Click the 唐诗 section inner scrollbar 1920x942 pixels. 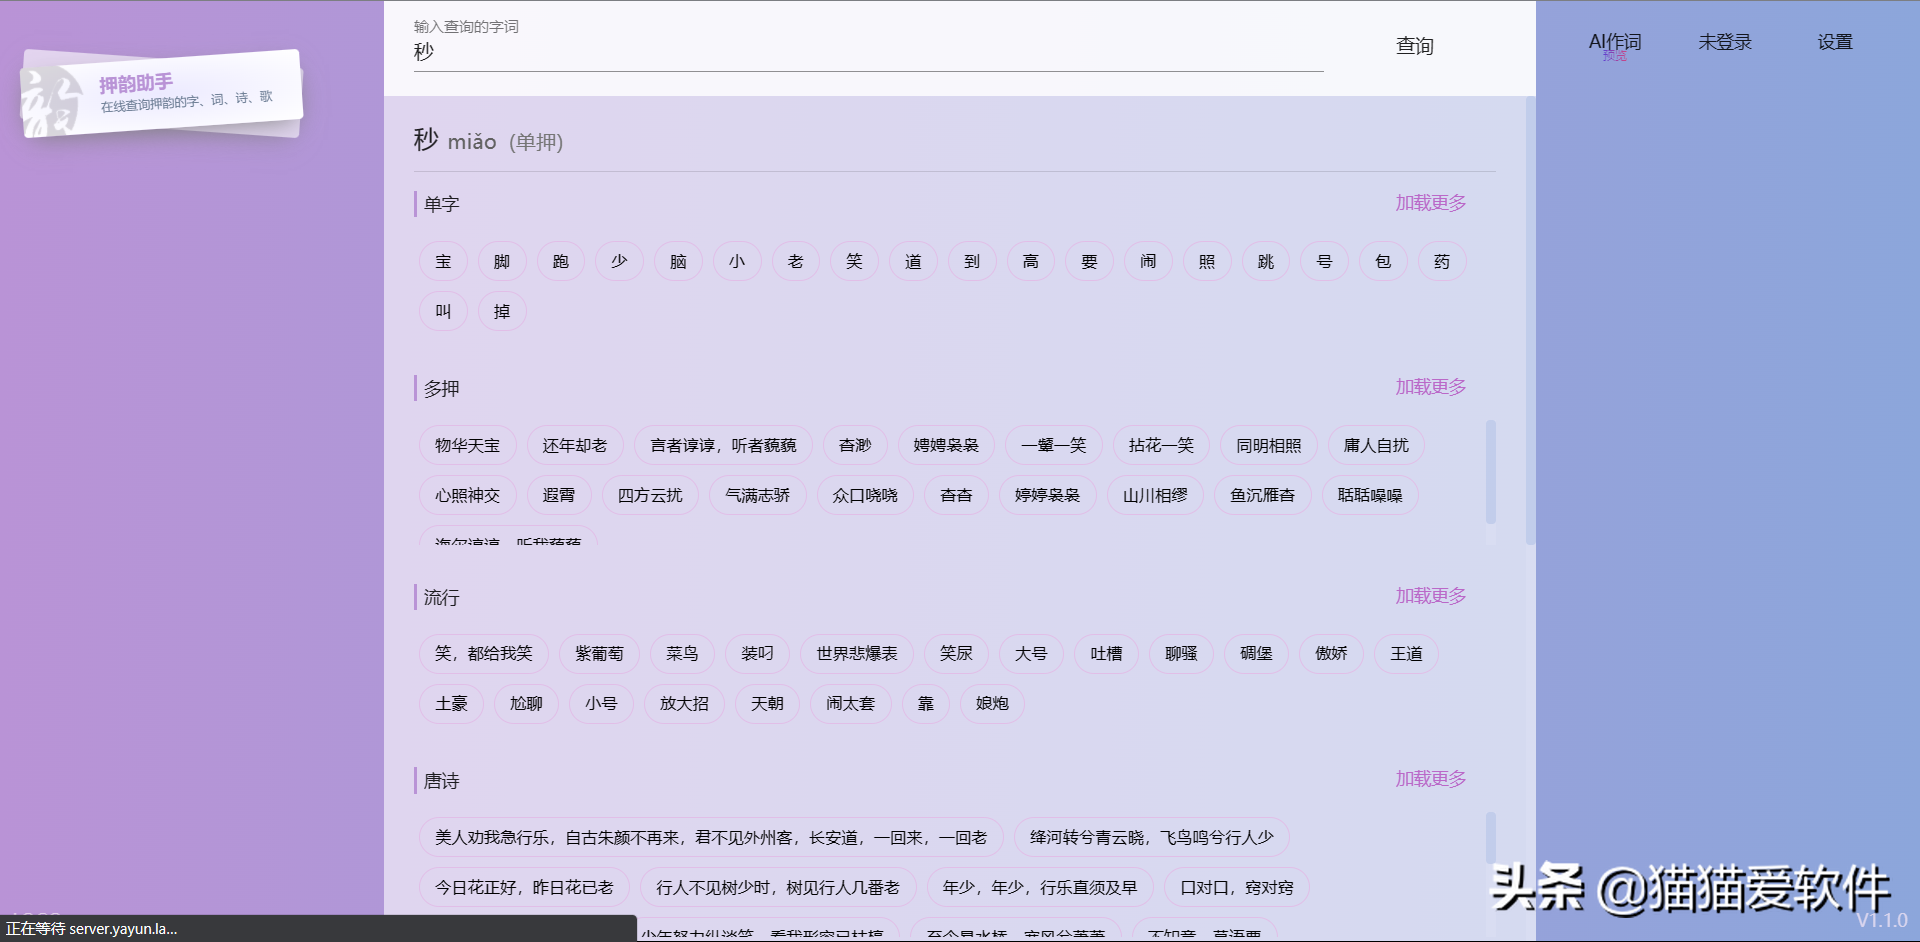tap(1491, 840)
